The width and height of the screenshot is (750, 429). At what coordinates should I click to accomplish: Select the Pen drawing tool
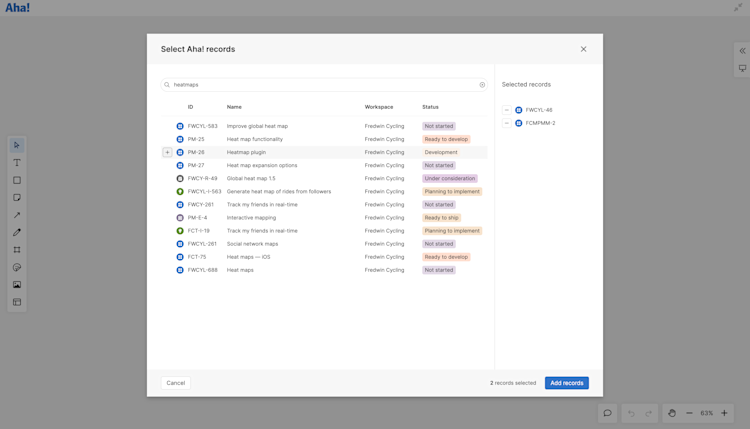[17, 232]
